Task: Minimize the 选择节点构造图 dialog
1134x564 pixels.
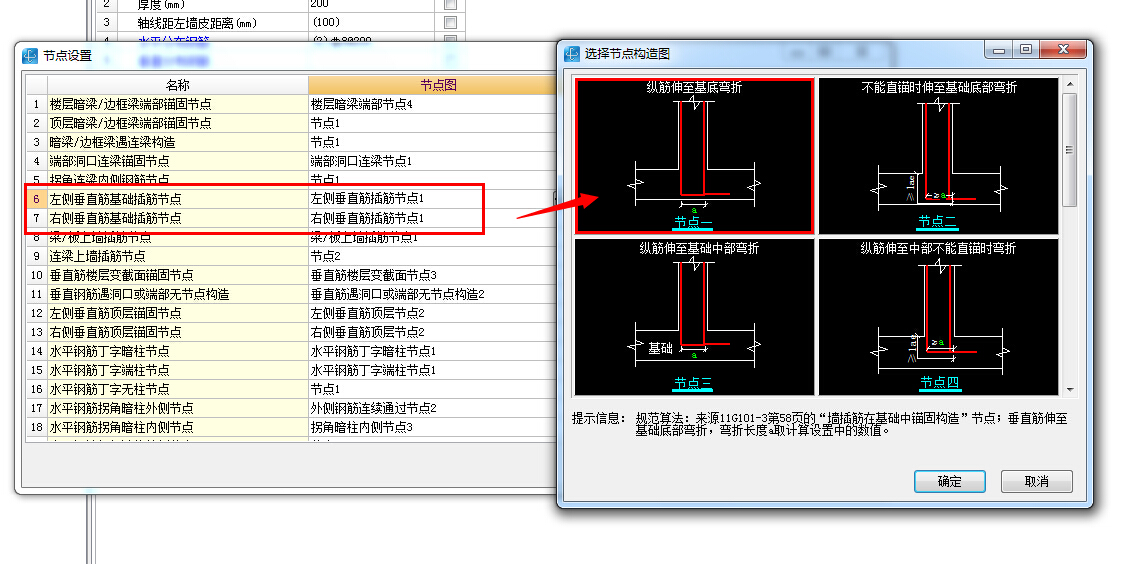Action: point(999,50)
